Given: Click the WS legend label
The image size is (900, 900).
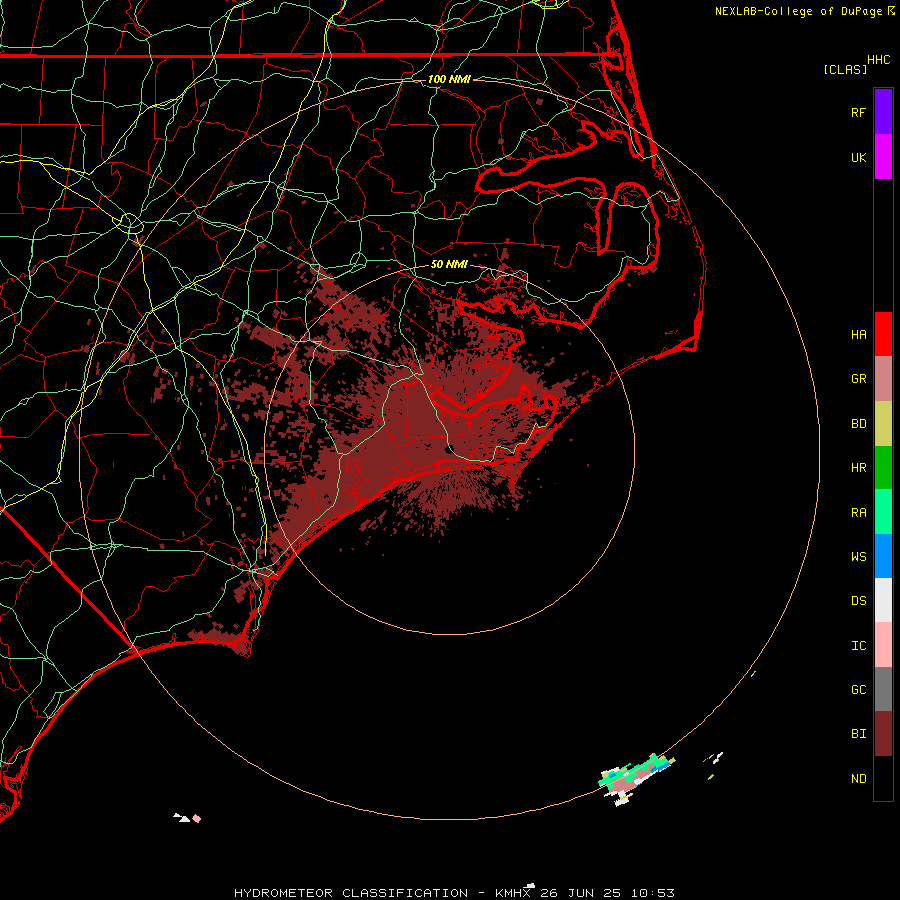Looking at the screenshot, I should click(858, 556).
